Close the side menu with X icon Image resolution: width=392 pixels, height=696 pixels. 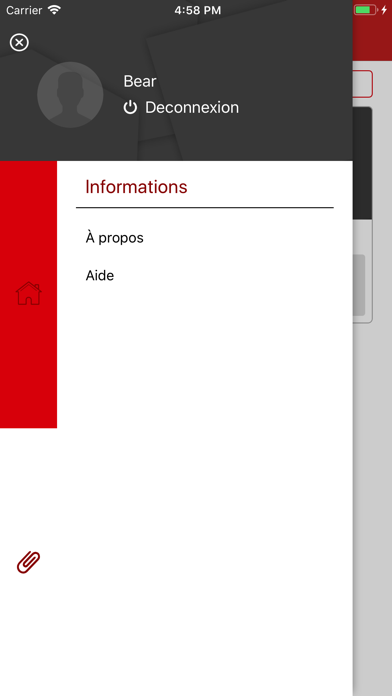click(x=19, y=43)
